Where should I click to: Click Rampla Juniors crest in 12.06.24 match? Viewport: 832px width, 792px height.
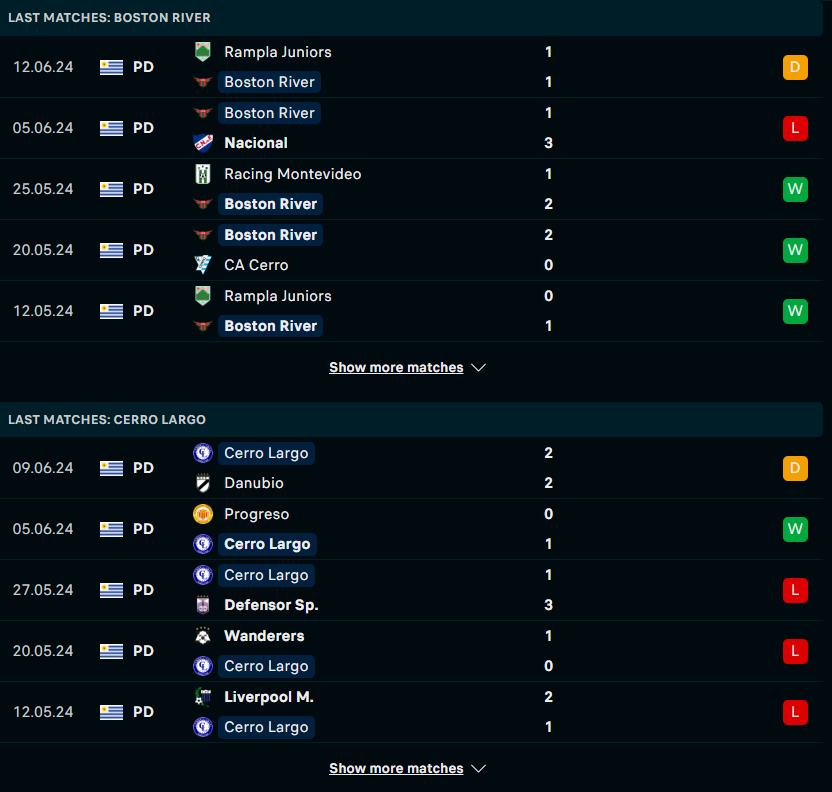coord(203,52)
